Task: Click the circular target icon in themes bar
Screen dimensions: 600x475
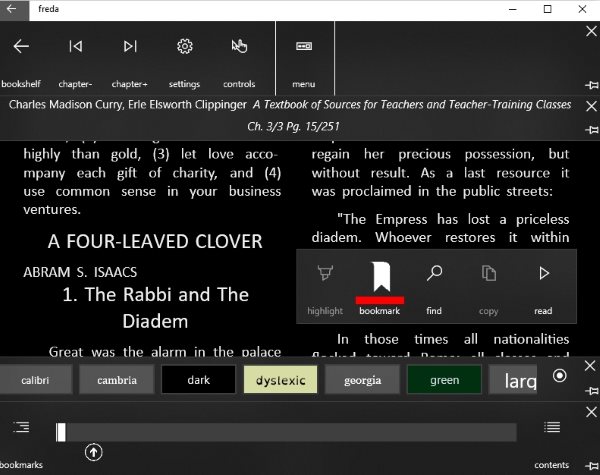Action: coord(559,375)
